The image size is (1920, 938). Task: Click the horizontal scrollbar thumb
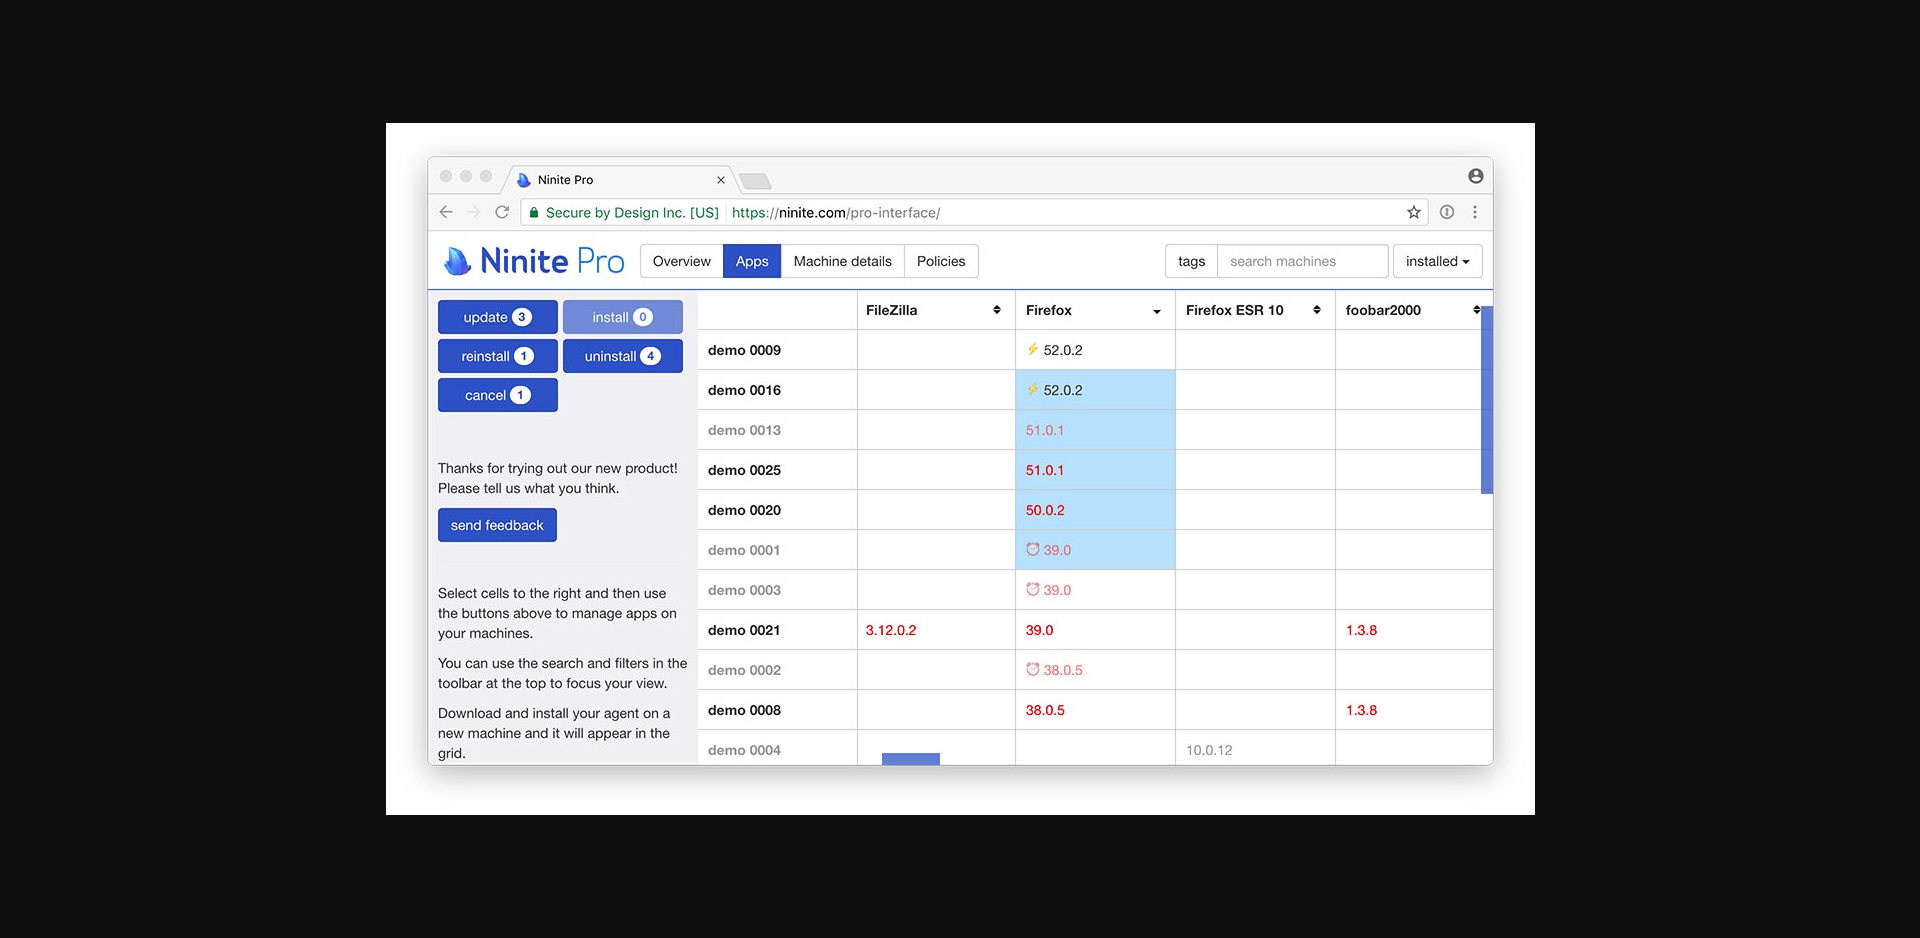(x=911, y=759)
